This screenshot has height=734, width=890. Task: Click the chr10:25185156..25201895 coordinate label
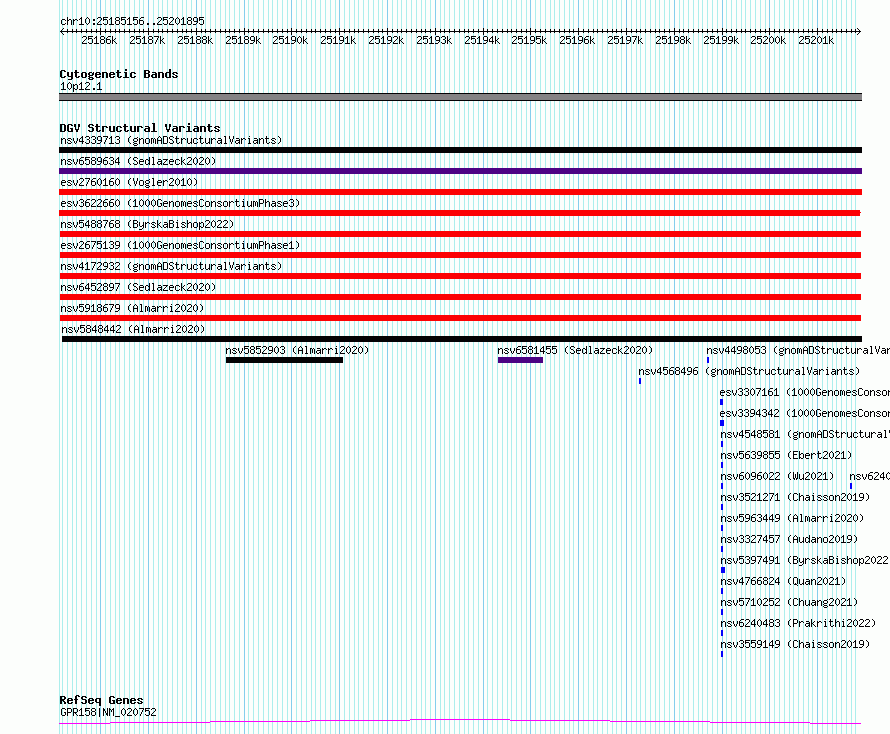(x=132, y=21)
